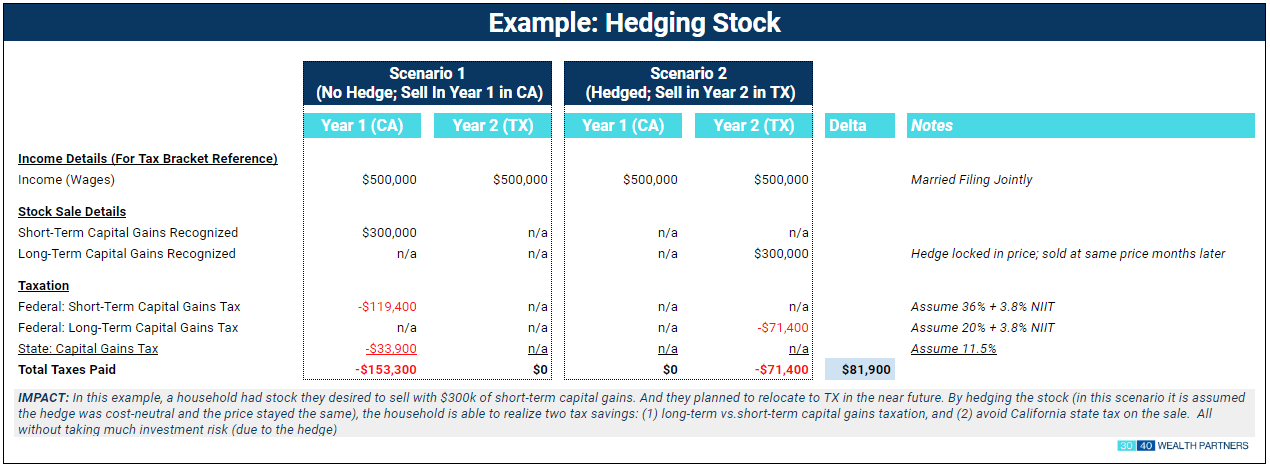
Task: Click the Year 1 (CA) header under Scenario 1
Action: [x=363, y=126]
